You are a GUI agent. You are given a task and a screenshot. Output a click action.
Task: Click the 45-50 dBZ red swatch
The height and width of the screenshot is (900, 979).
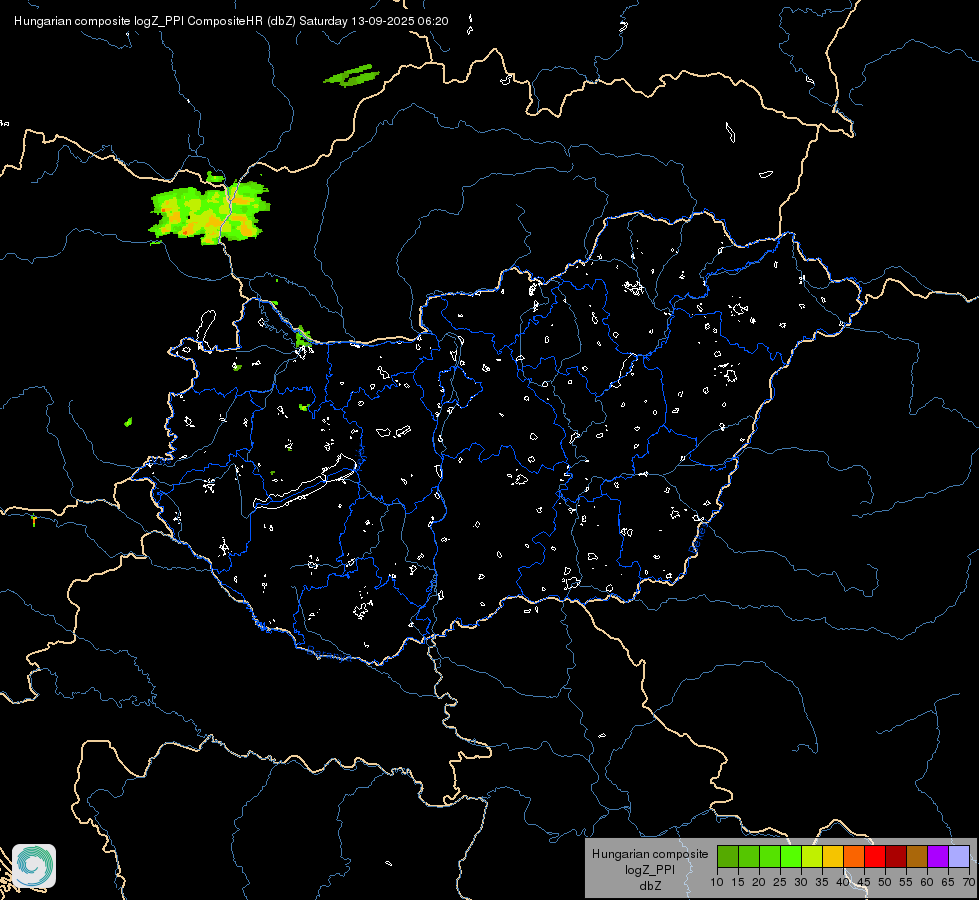[x=875, y=856]
